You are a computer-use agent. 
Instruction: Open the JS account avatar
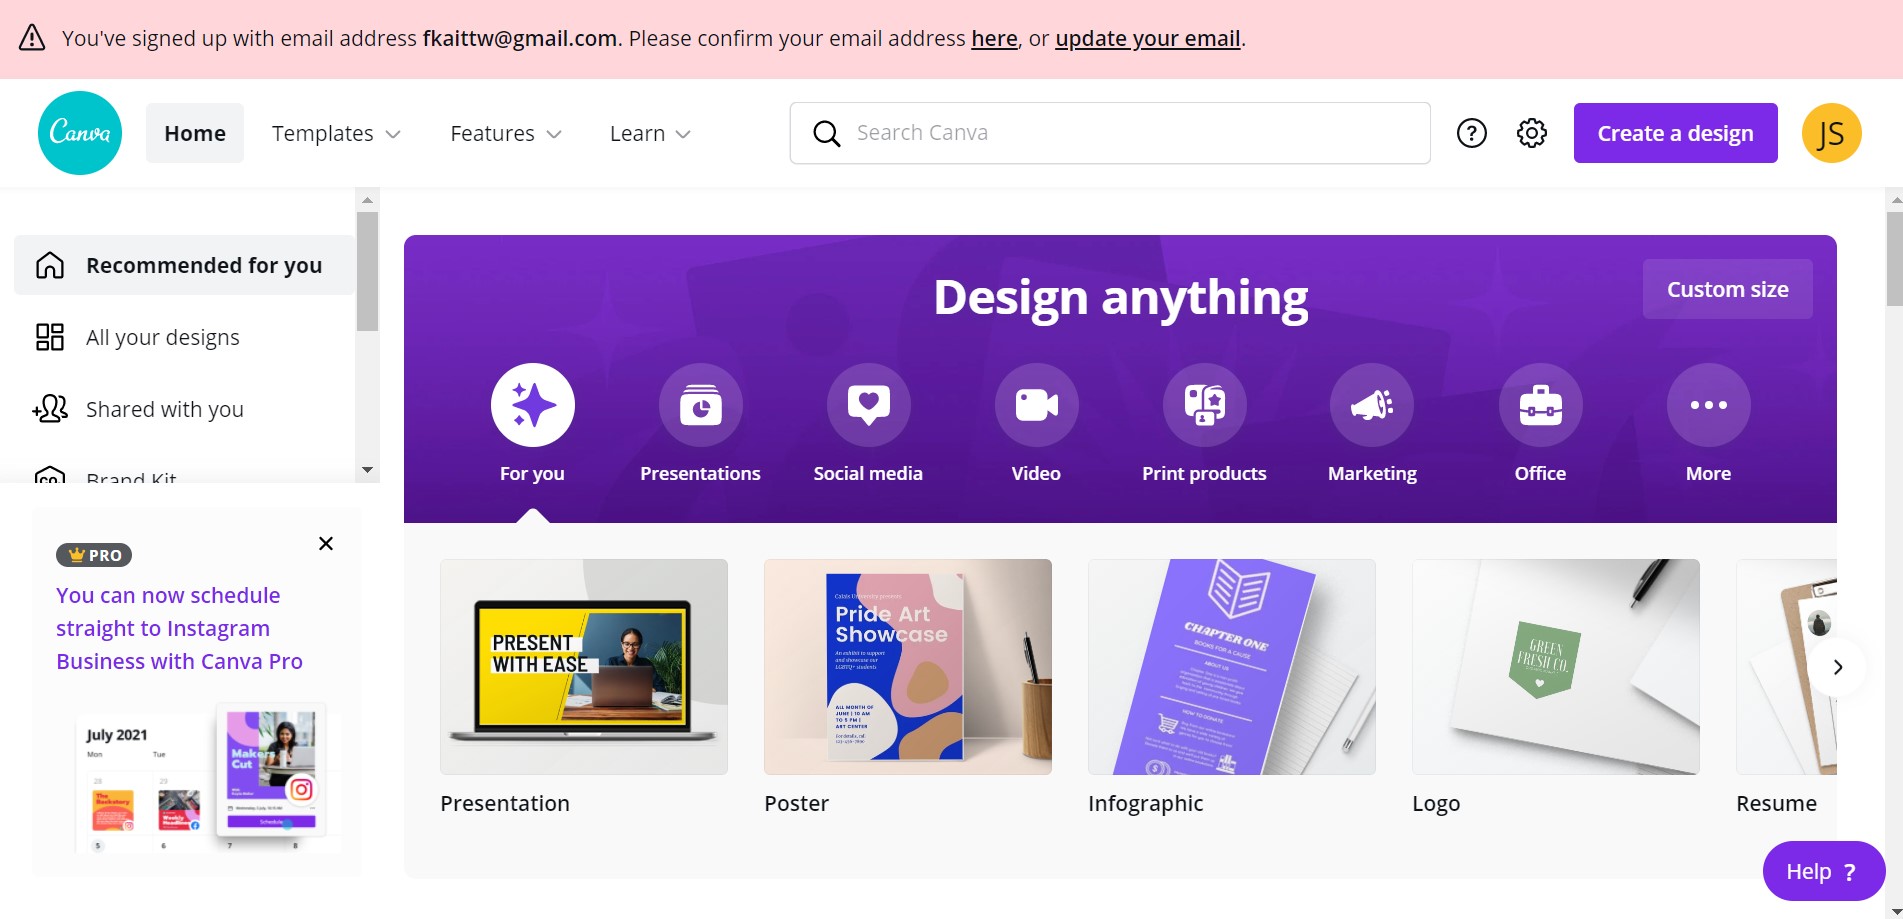1831,133
